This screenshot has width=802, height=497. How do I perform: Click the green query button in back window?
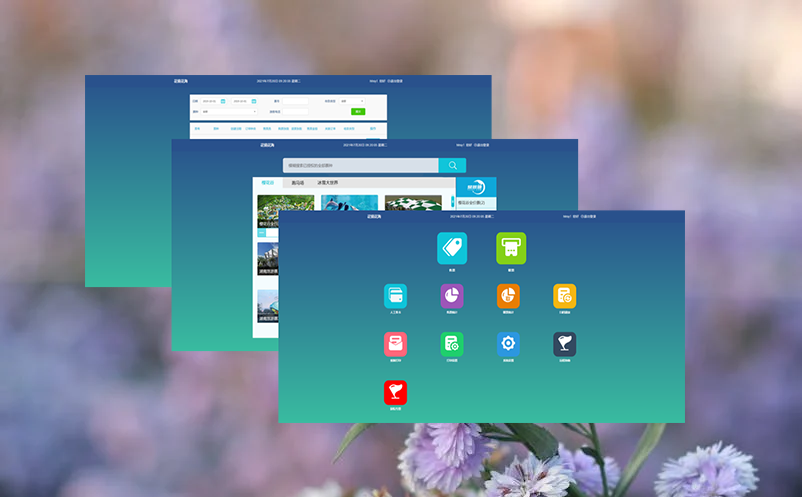pos(358,111)
